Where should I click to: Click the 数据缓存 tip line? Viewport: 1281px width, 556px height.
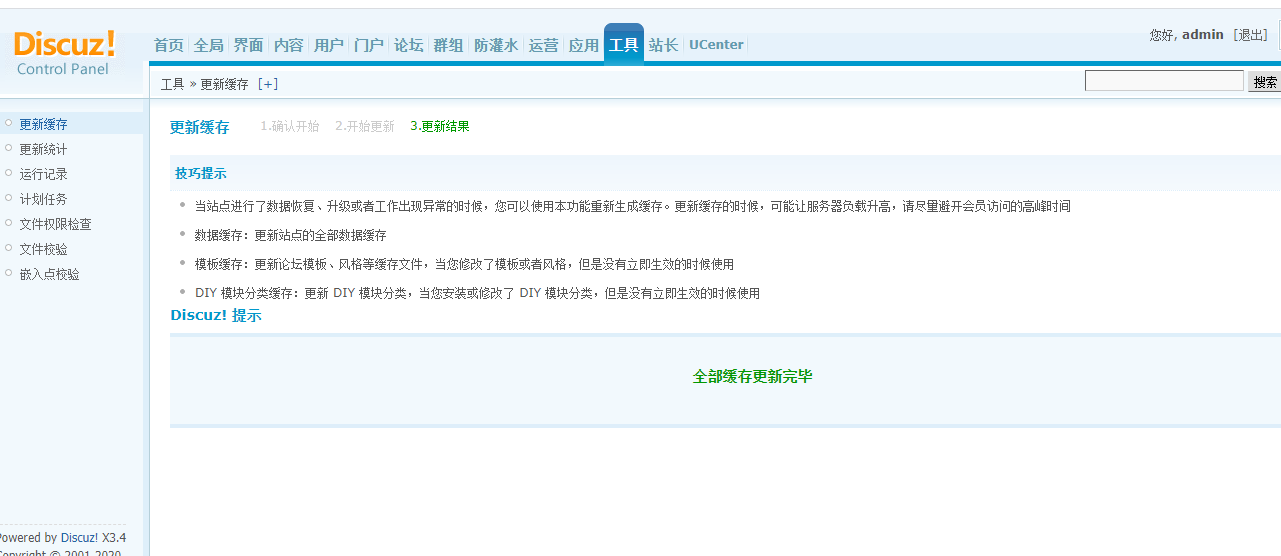pyautogui.click(x=290, y=235)
